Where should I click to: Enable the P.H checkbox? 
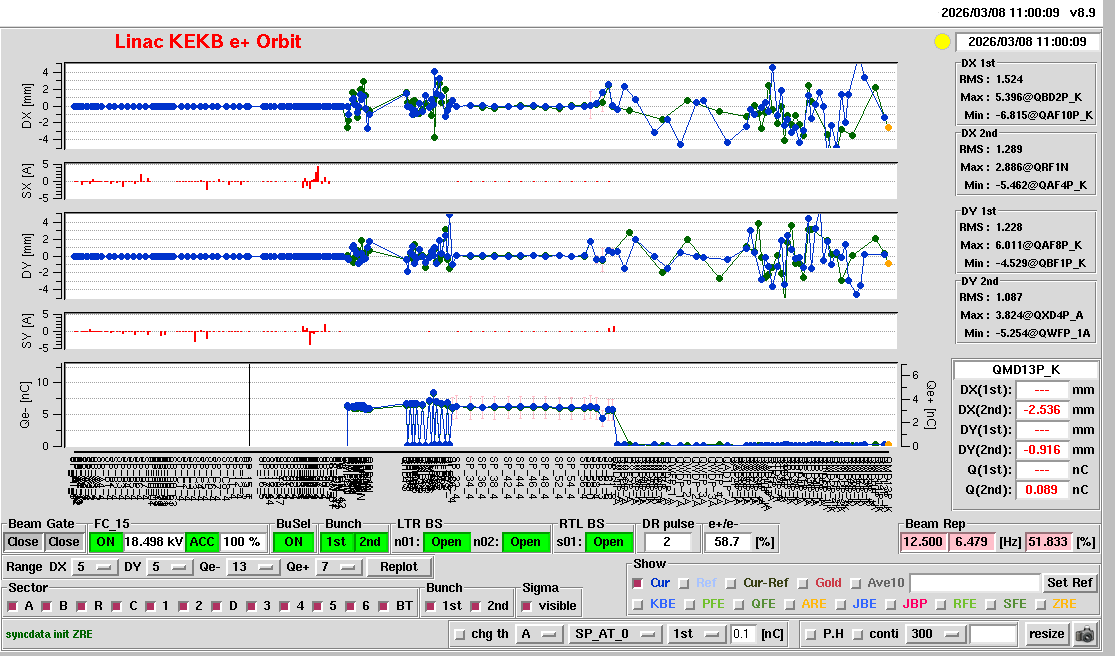(x=811, y=634)
